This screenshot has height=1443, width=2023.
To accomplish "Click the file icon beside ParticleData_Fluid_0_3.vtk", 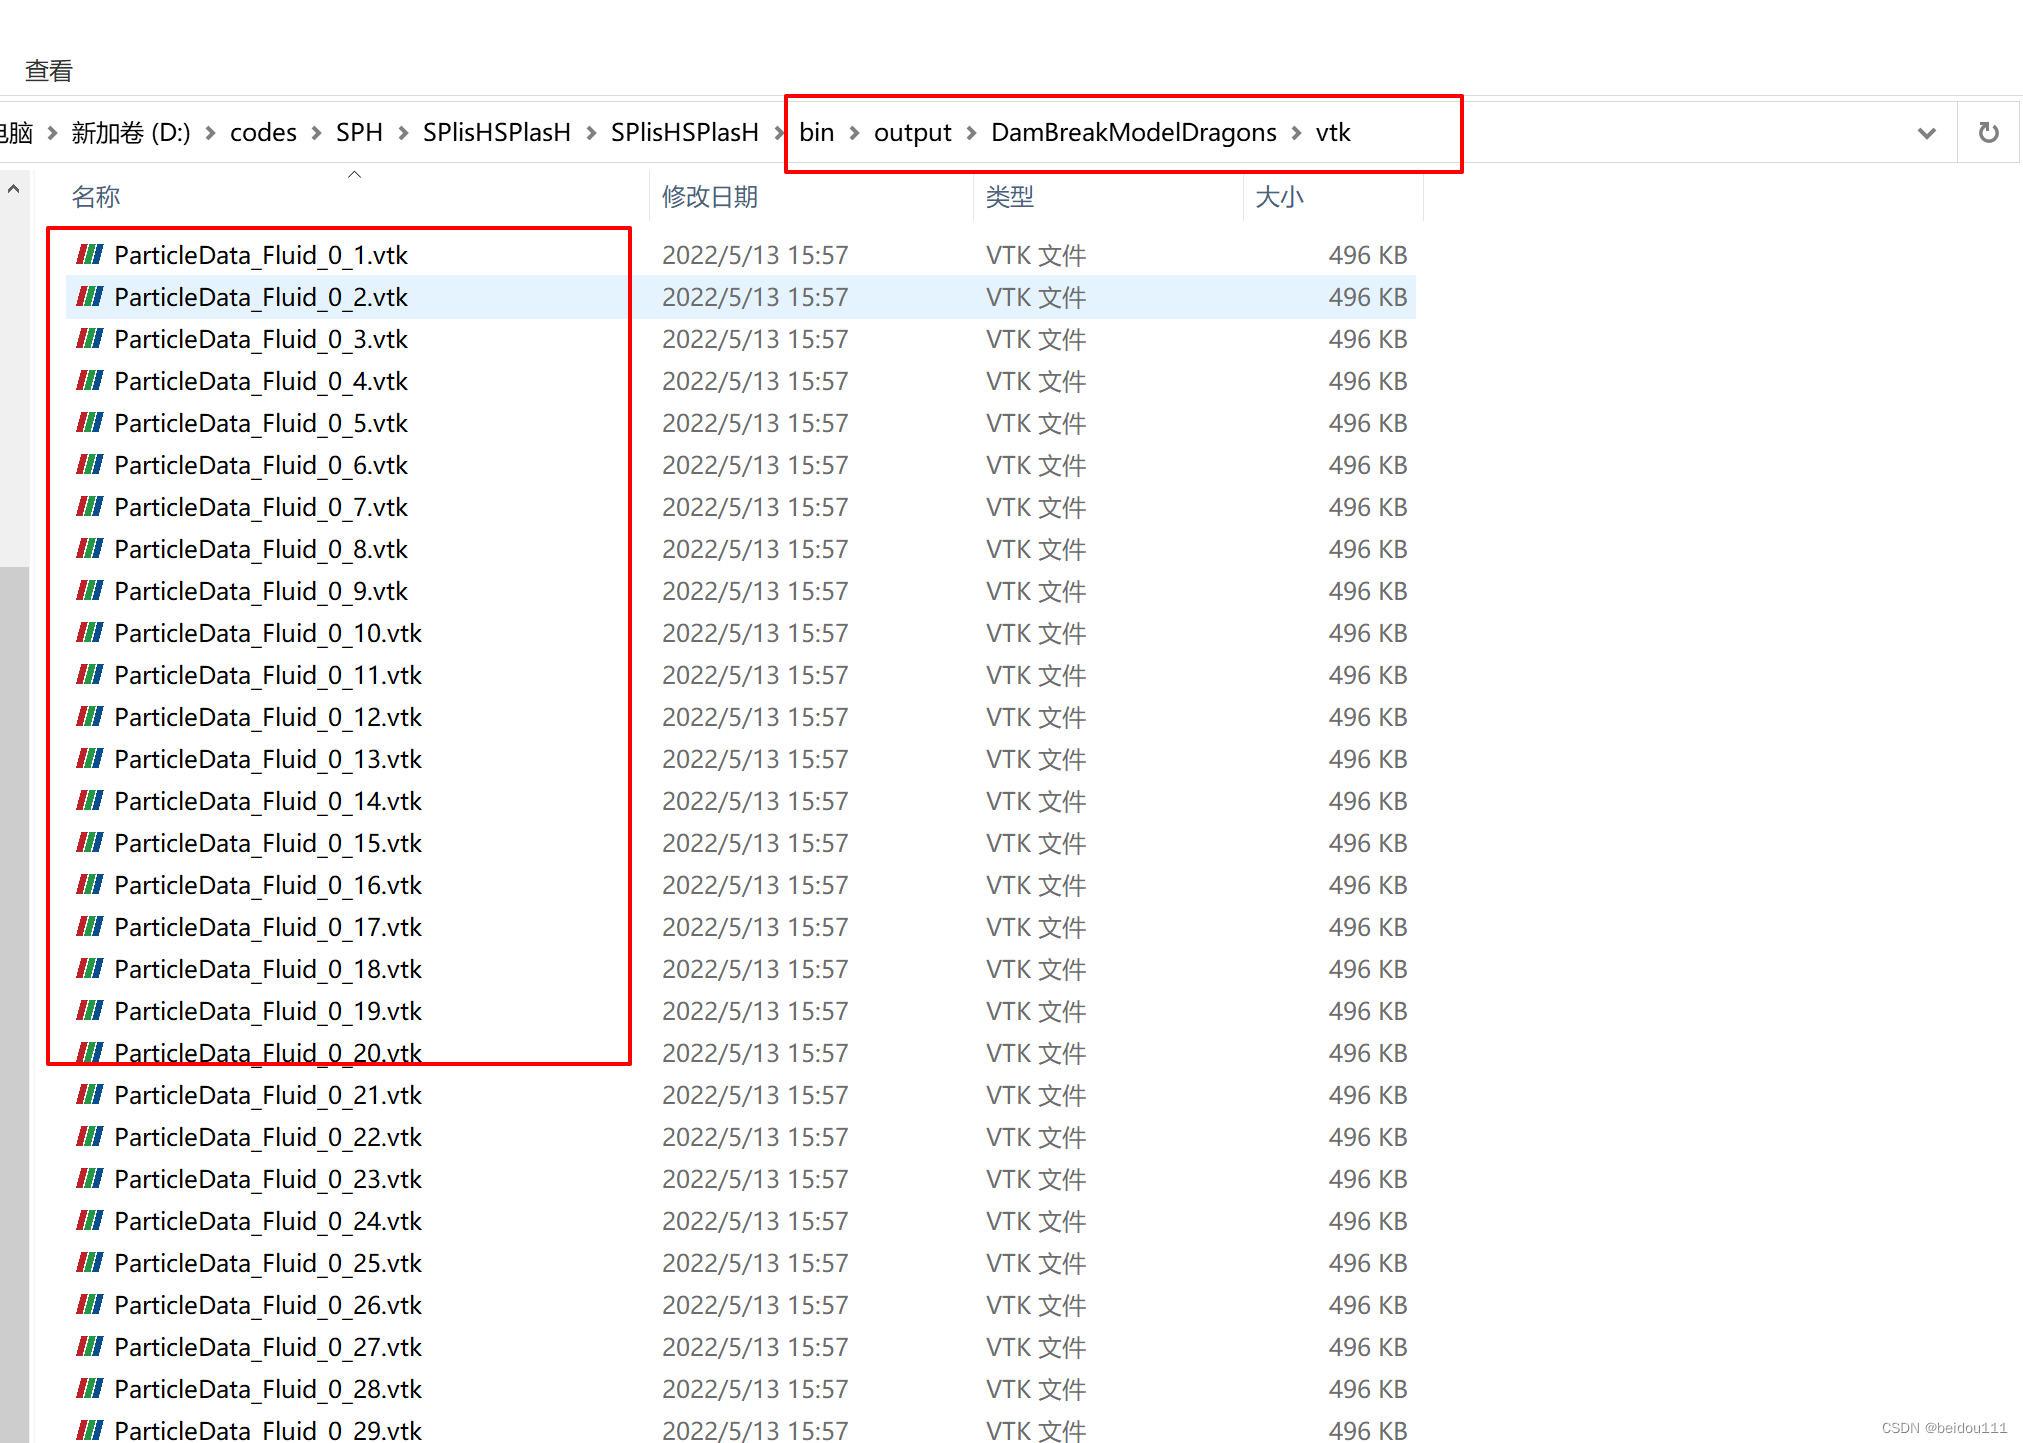I will coord(90,339).
